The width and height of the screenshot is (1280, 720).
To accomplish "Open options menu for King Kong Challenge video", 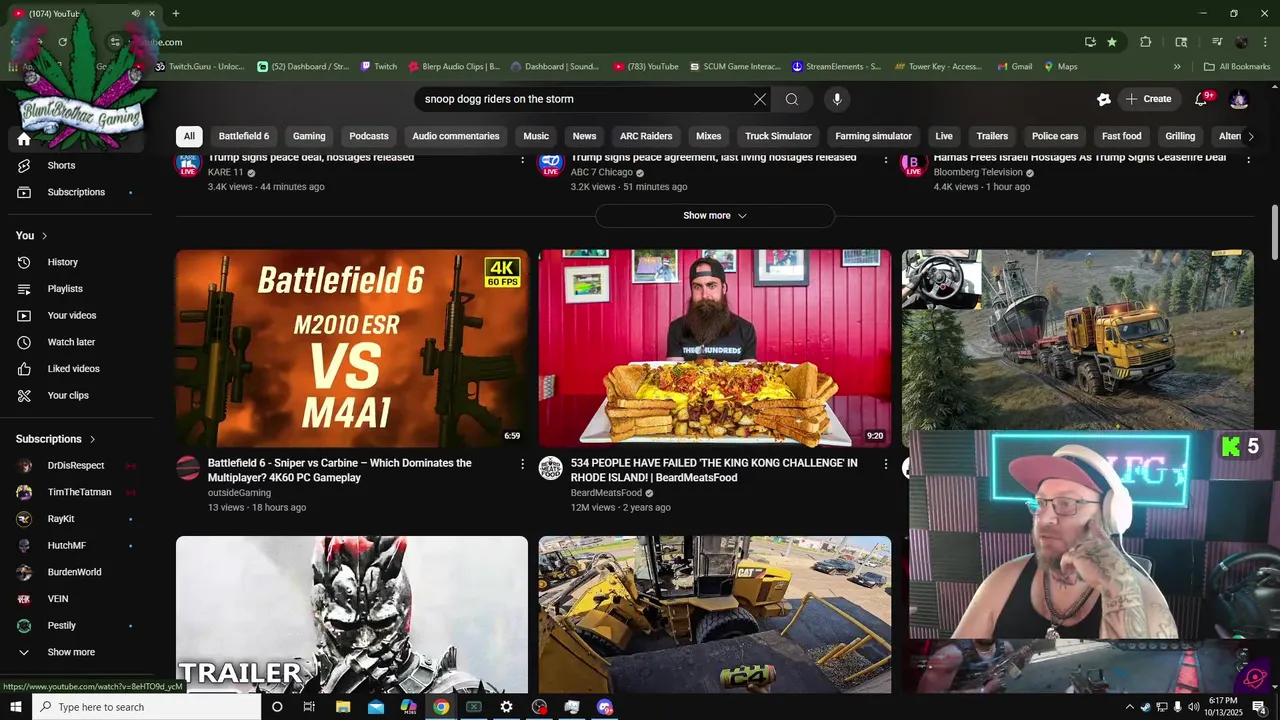I will [x=885, y=464].
